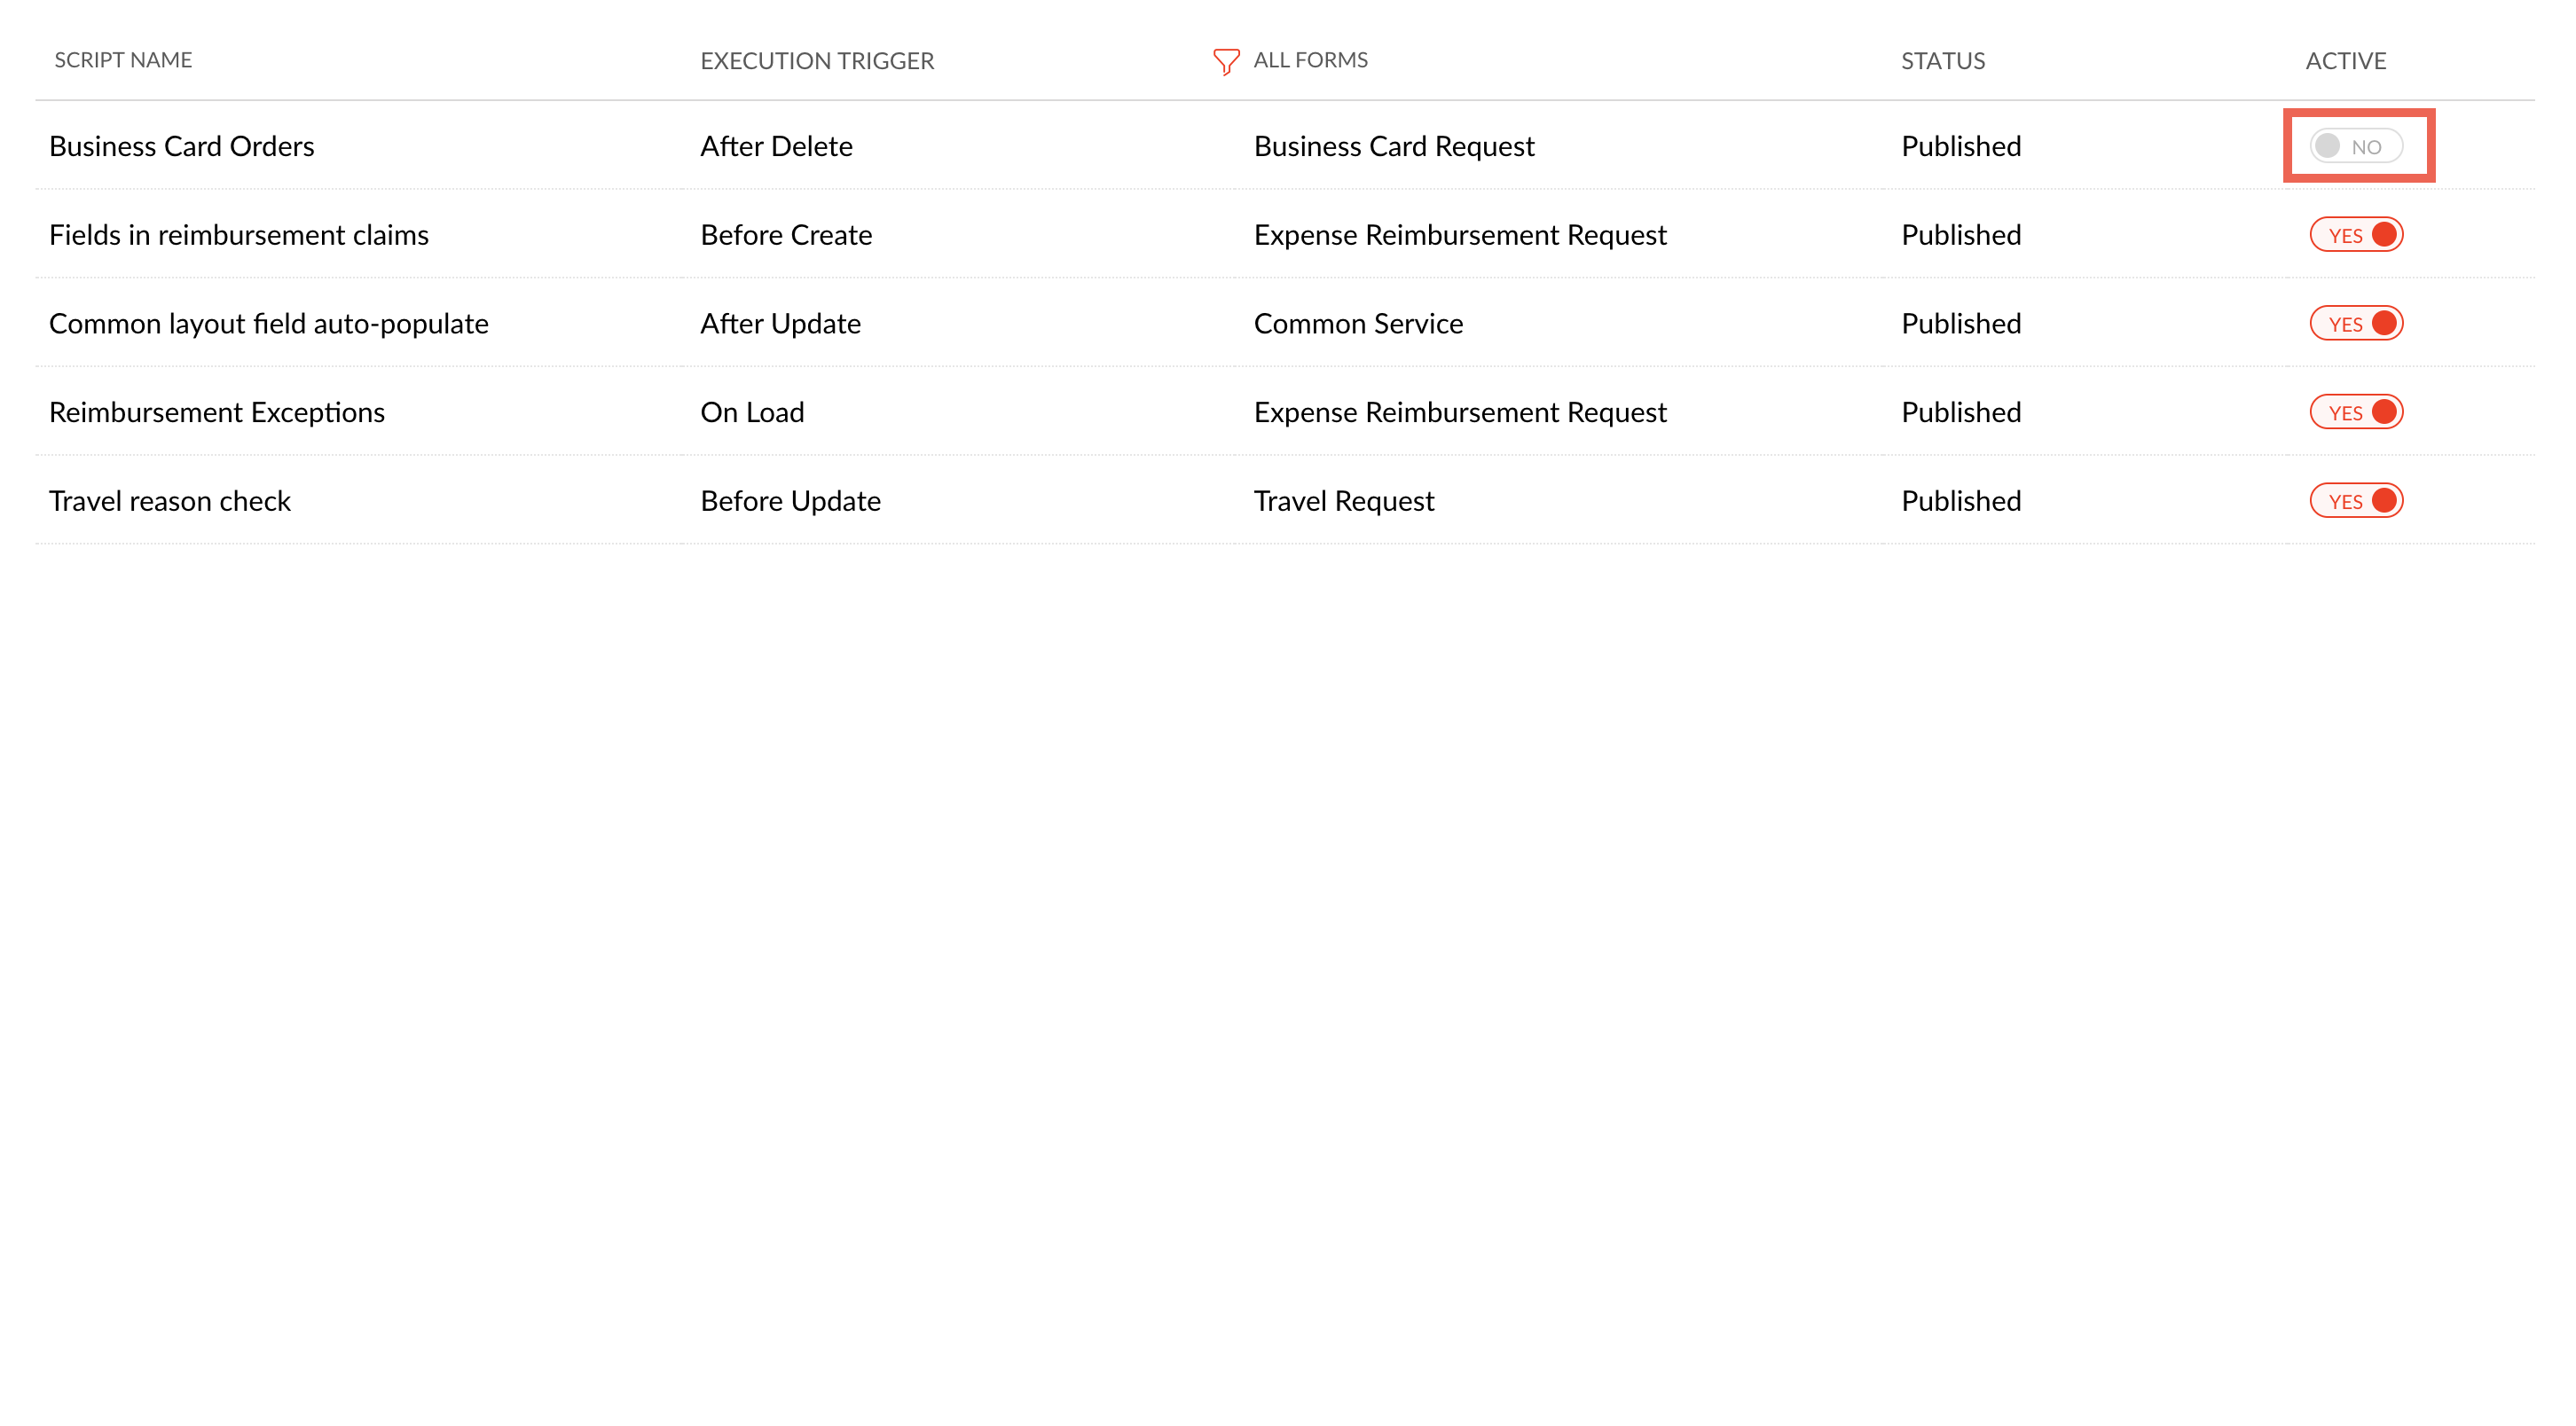This screenshot has width=2576, height=1426.
Task: Open the Reimbursement Exceptions script
Action: tap(216, 412)
